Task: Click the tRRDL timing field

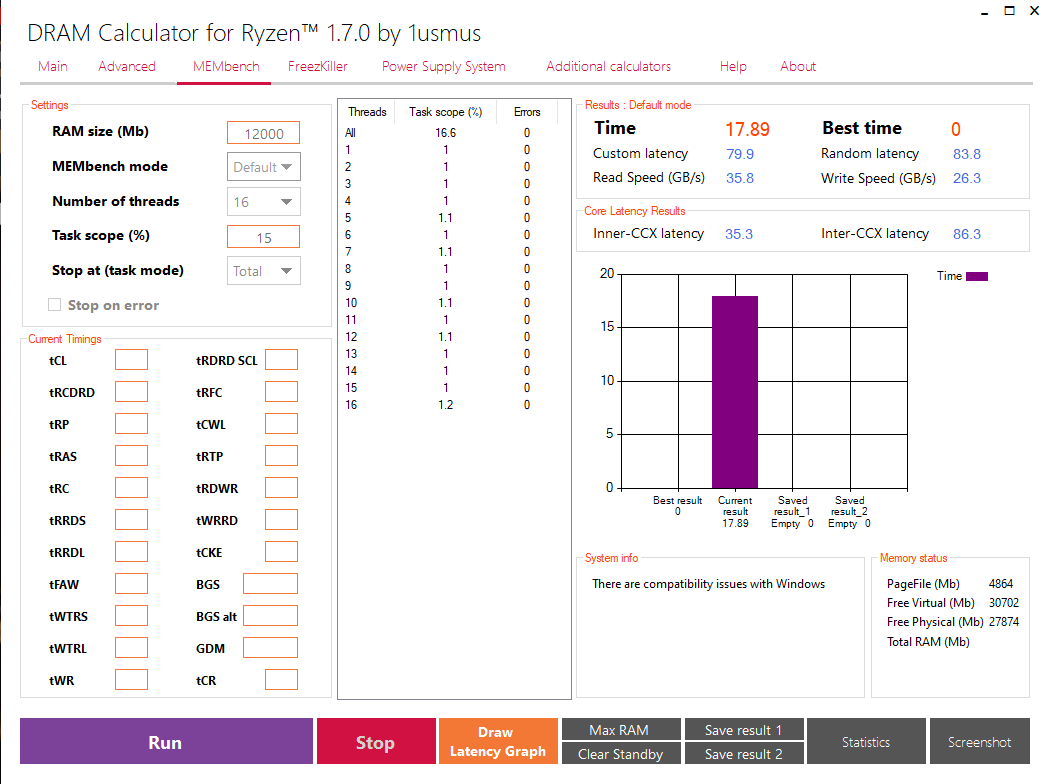Action: tap(131, 552)
